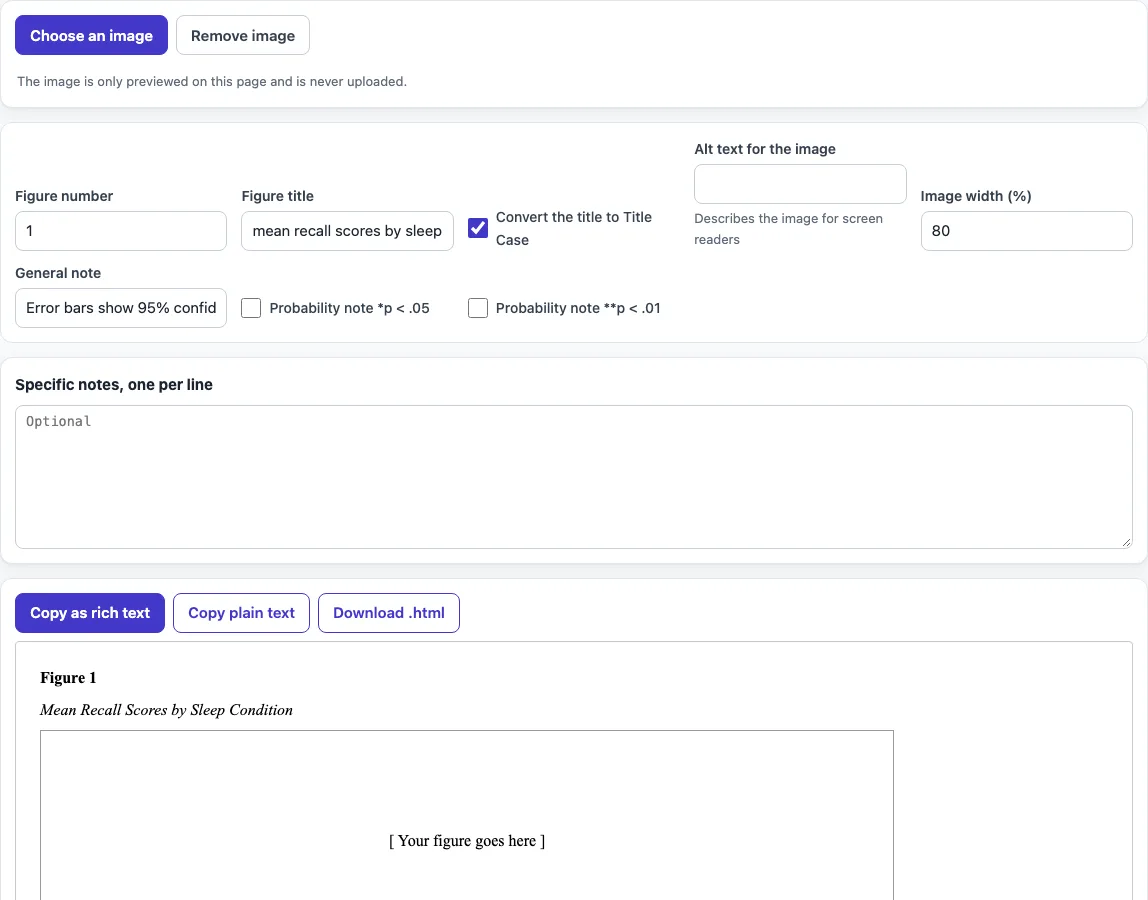Click the Specific notes text area
This screenshot has height=900, width=1148.
pos(574,477)
